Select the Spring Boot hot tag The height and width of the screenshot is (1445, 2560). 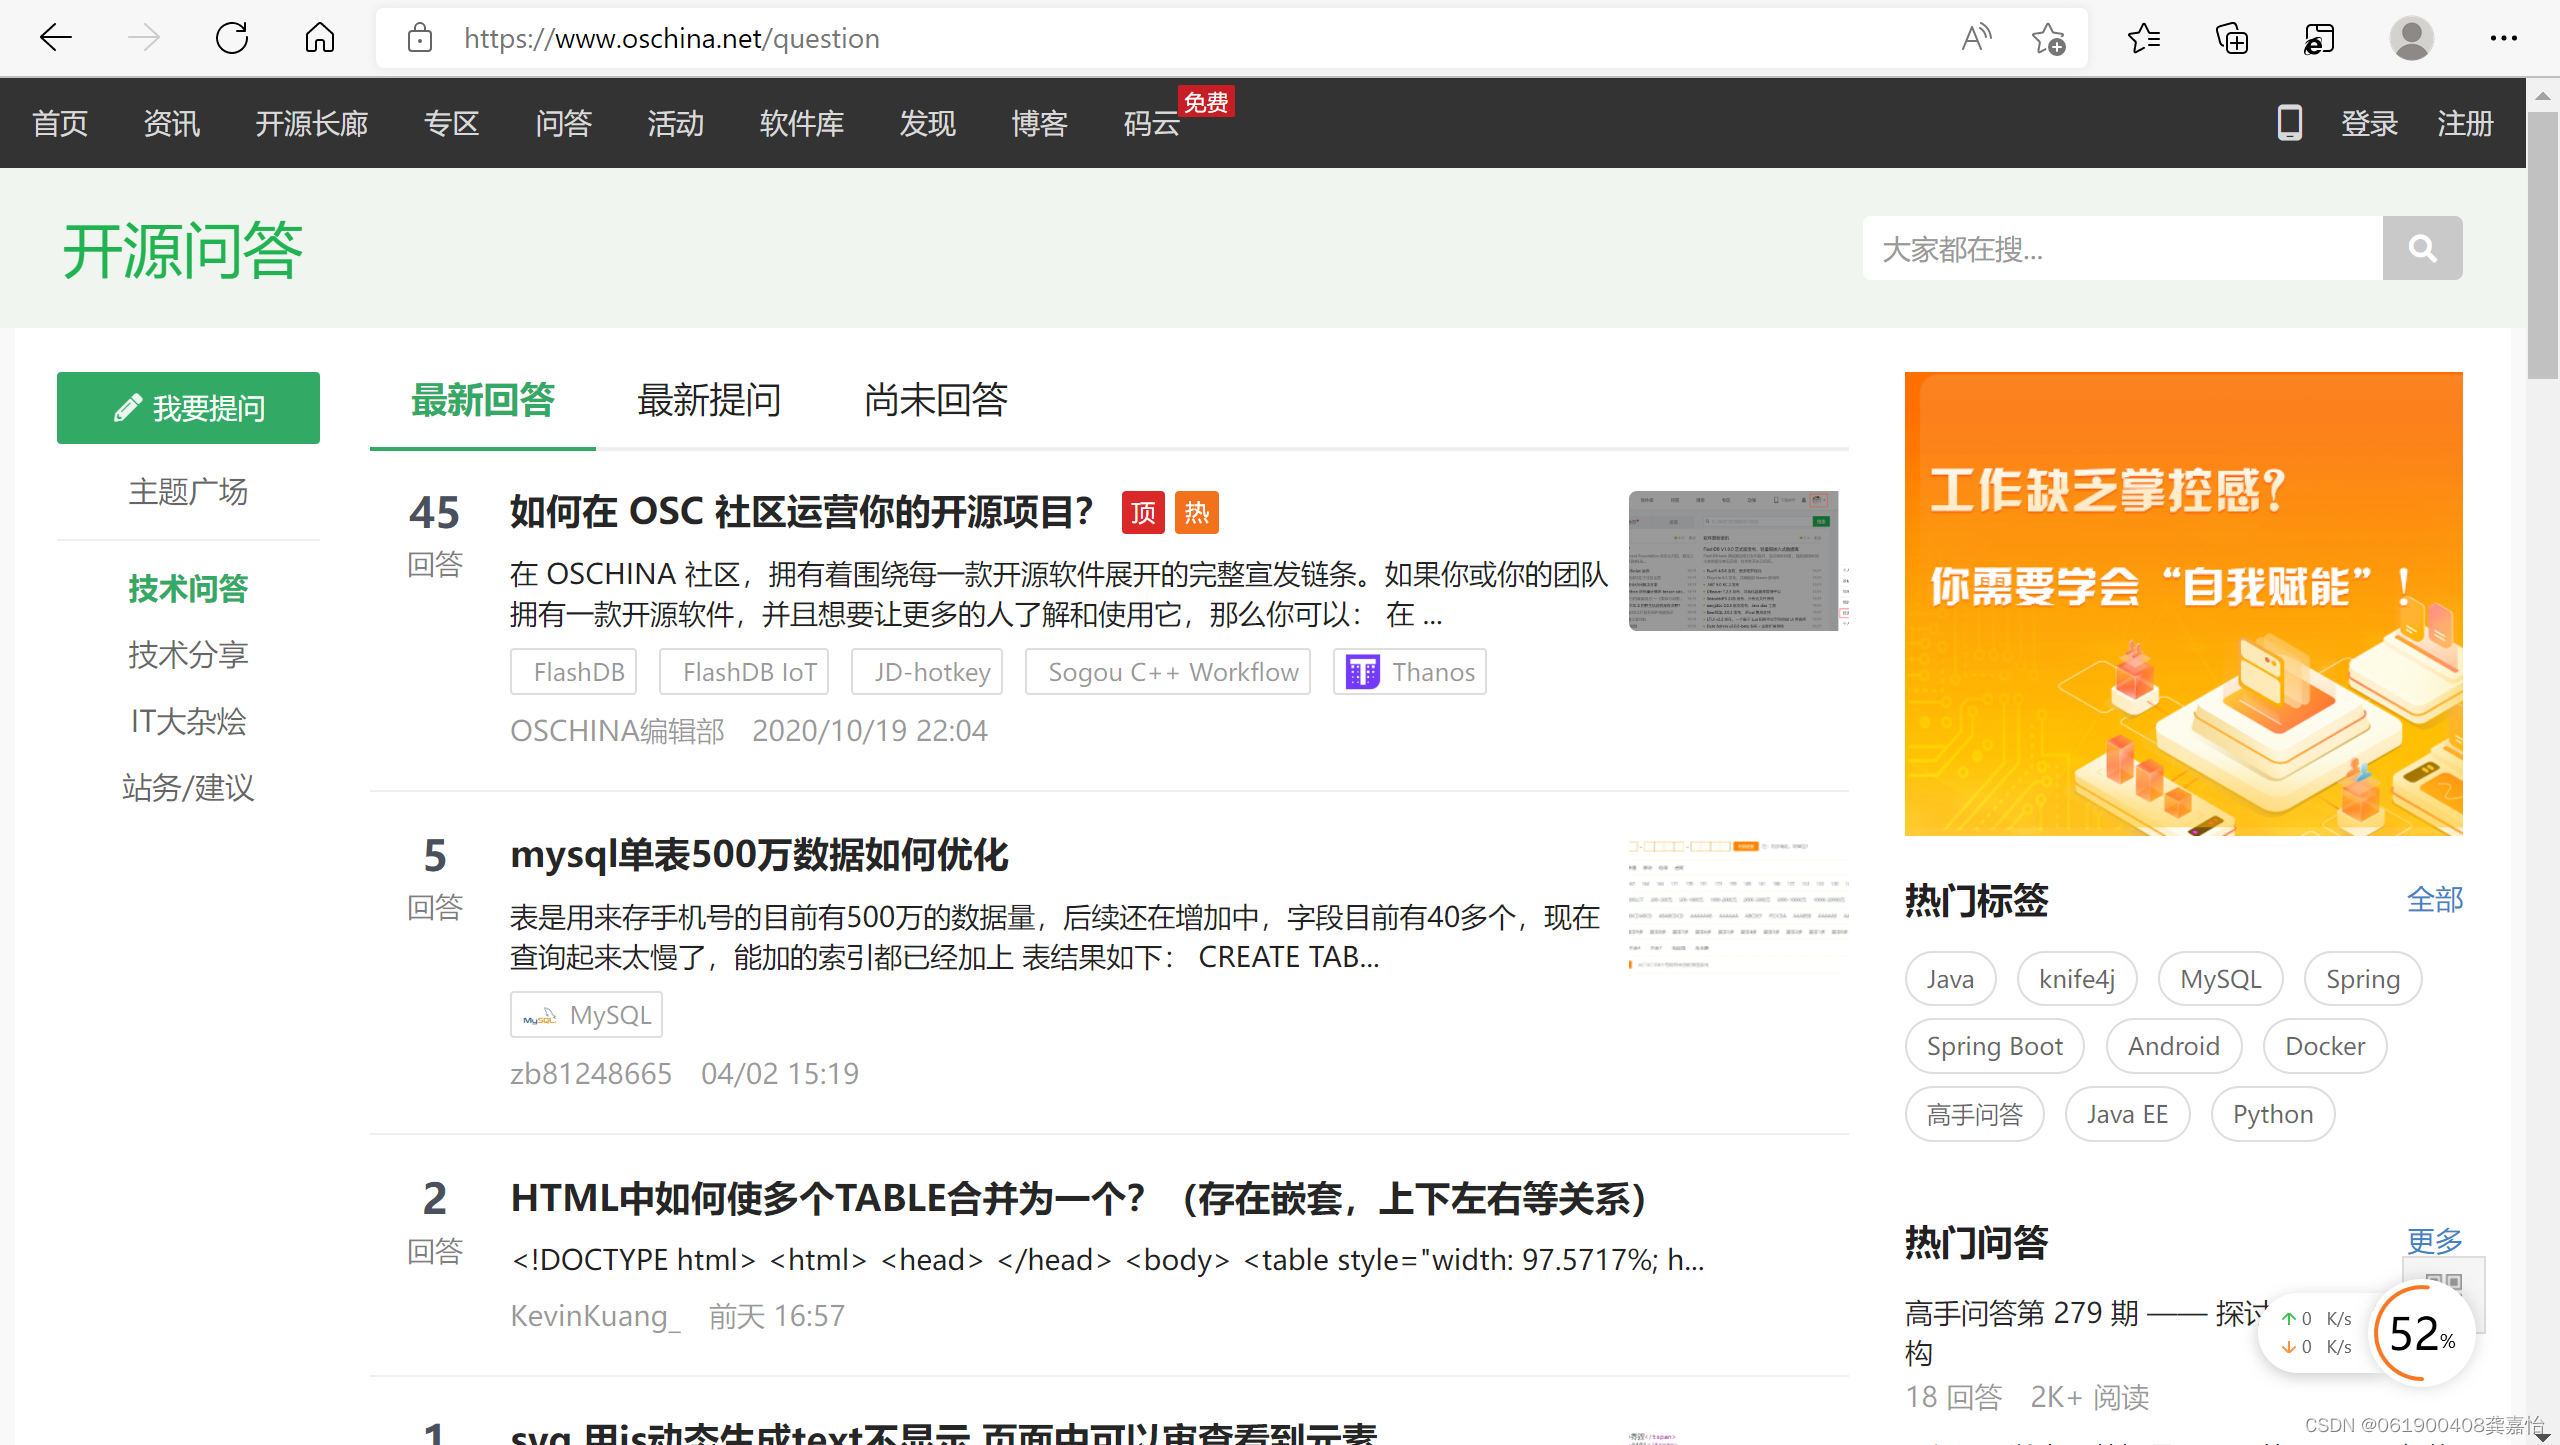coord(1994,1046)
